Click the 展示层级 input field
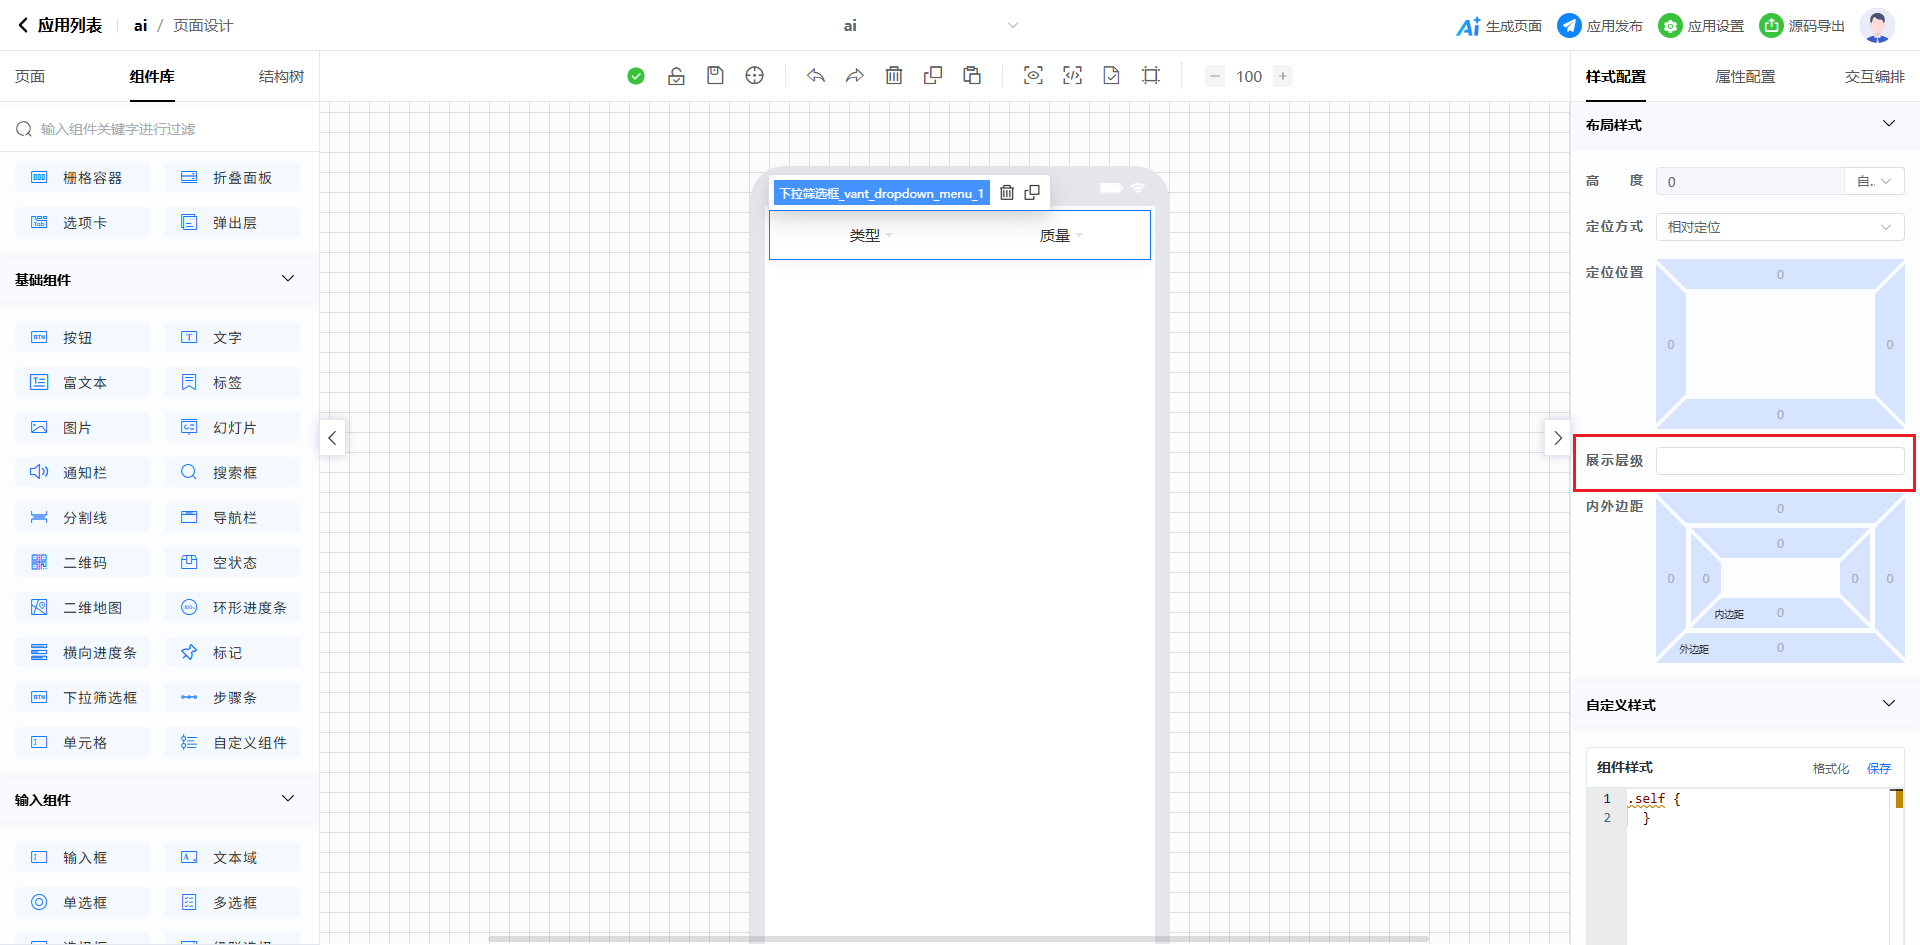Viewport: 1920px width, 945px height. 1779,461
